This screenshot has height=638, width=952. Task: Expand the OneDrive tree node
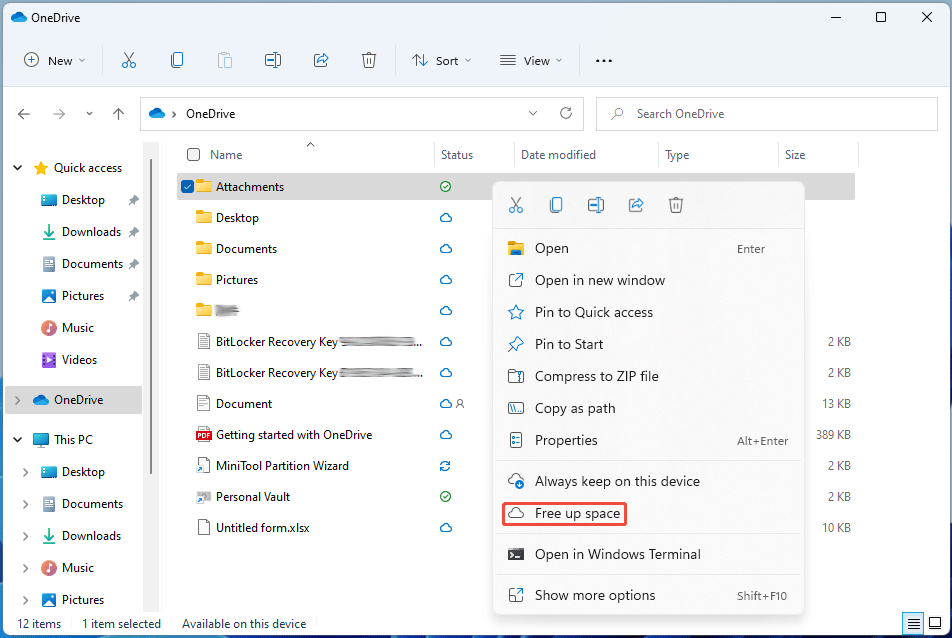pyautogui.click(x=17, y=400)
